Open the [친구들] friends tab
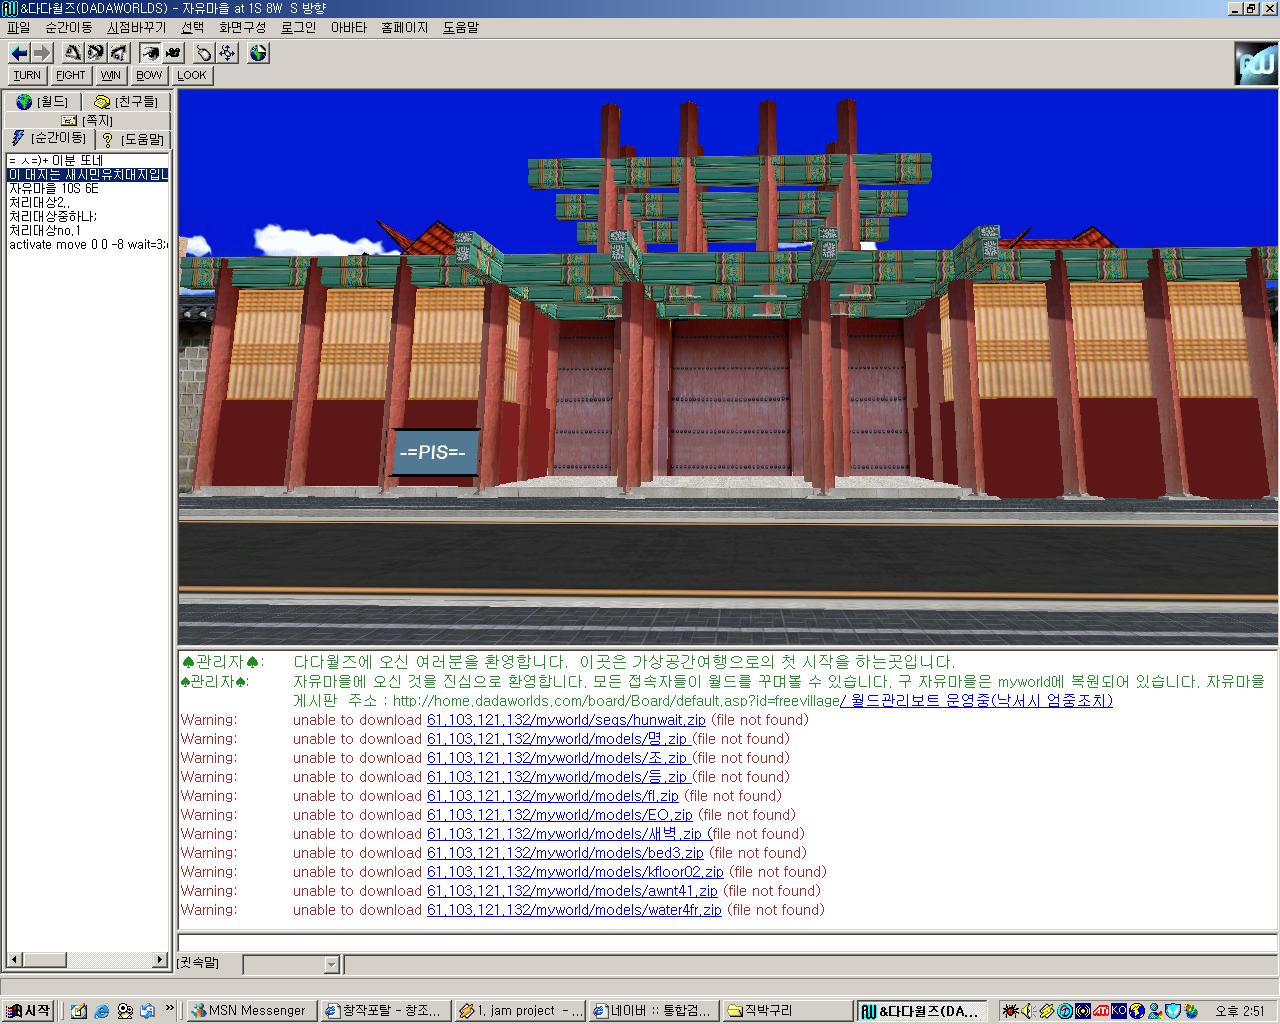The width and height of the screenshot is (1280, 1024). (126, 101)
